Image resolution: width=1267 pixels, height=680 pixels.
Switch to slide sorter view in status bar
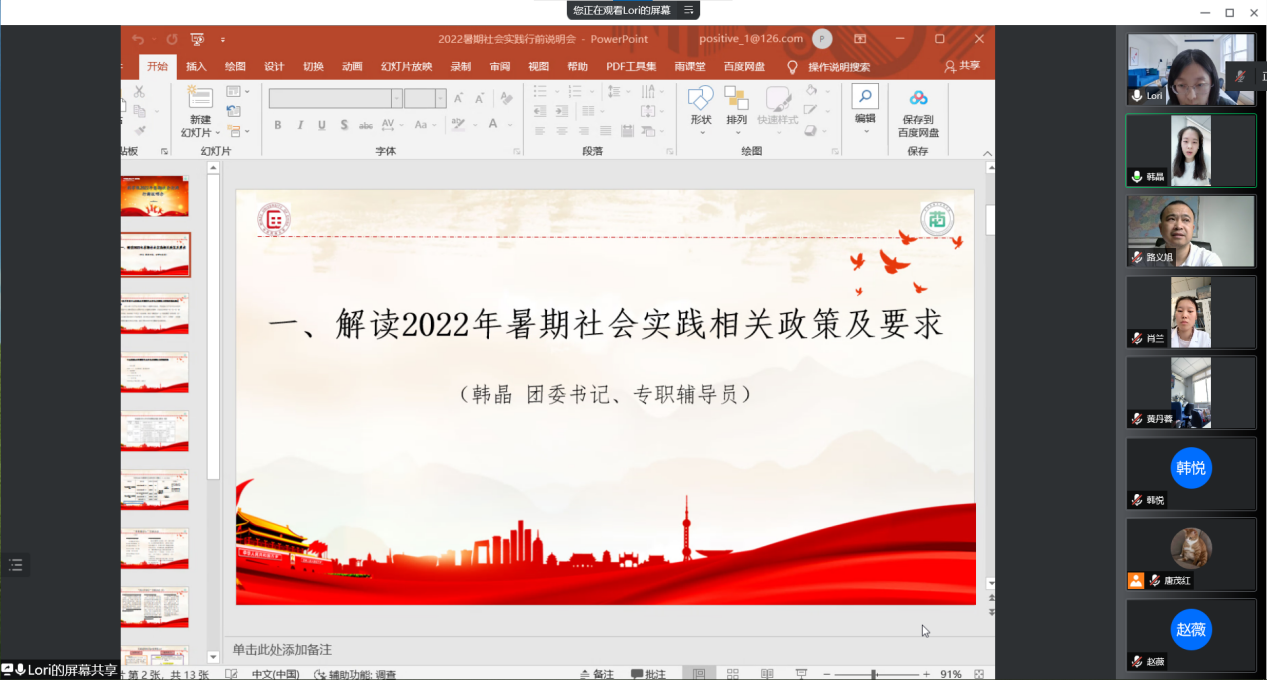733,674
